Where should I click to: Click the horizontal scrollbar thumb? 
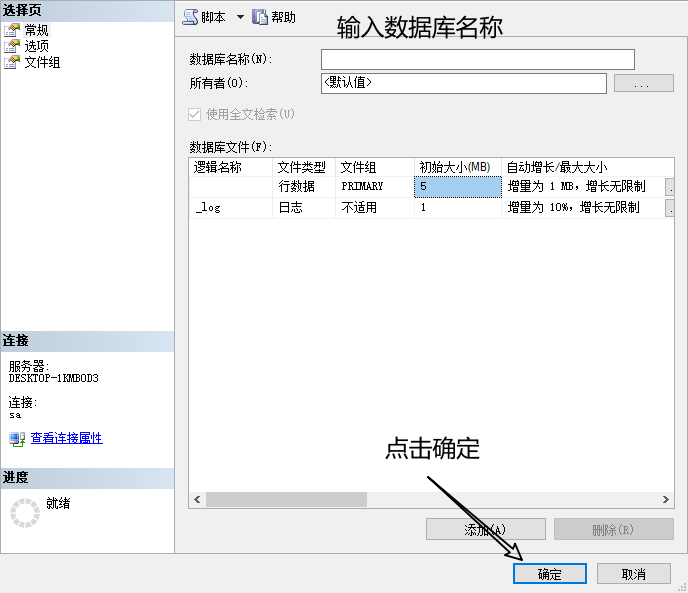pos(286,500)
